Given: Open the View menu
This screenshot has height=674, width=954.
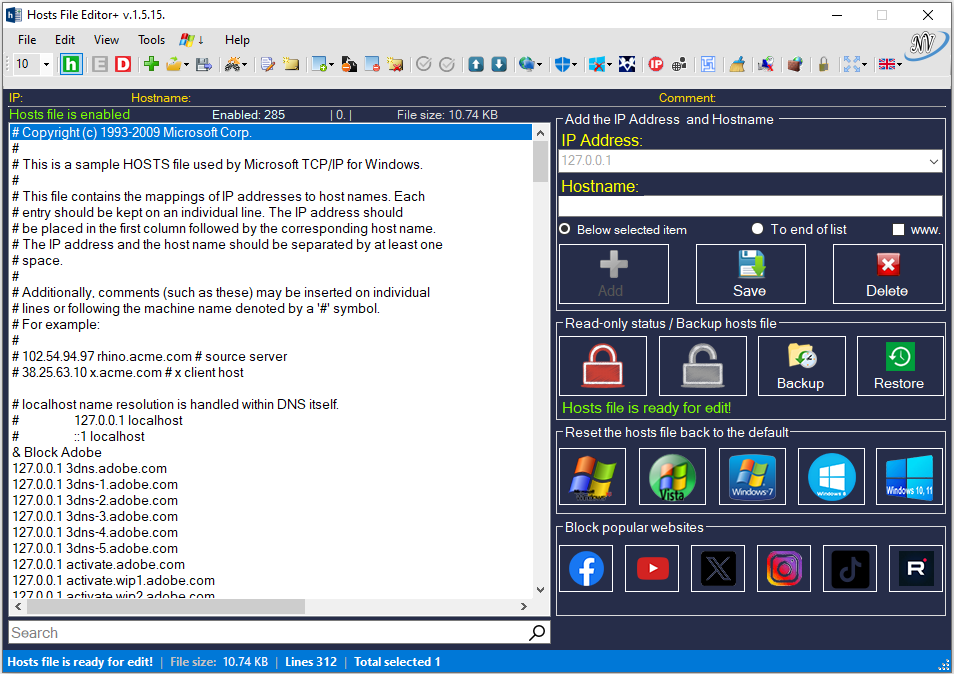Looking at the screenshot, I should click(106, 40).
